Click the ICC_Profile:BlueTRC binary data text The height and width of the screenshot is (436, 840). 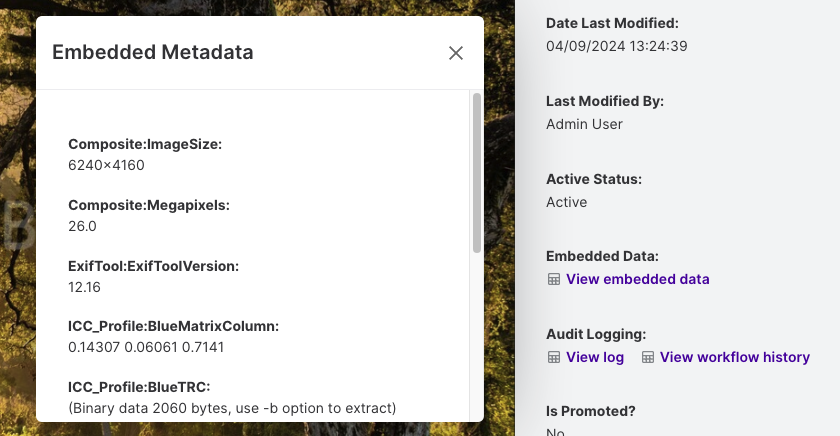point(232,408)
